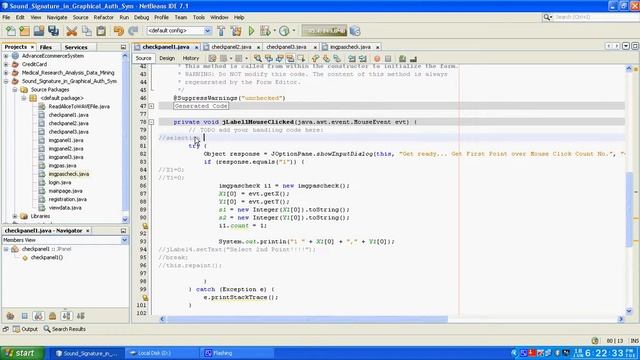Viewport: 640px width, 360px height.
Task: Click the Profile Project clock icon
Action: pyautogui.click(x=284, y=31)
